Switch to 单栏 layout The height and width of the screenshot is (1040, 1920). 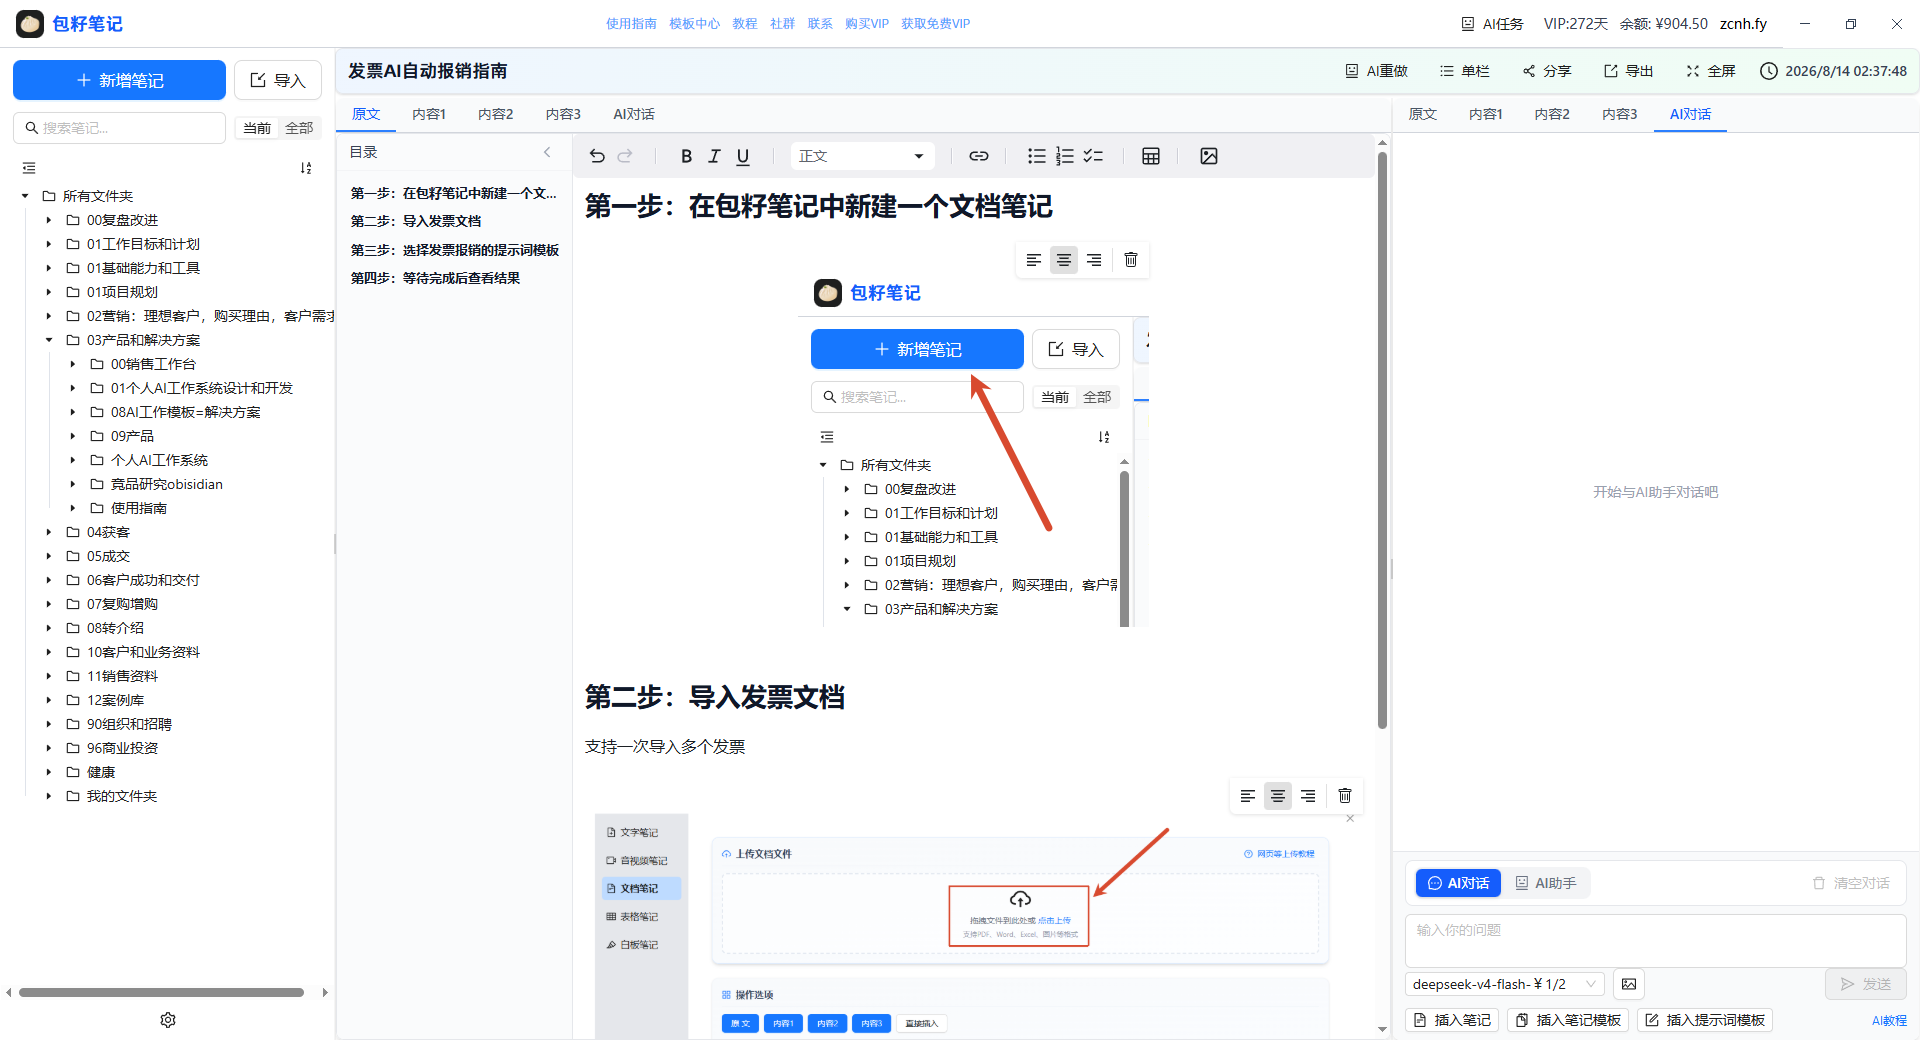tap(1465, 71)
